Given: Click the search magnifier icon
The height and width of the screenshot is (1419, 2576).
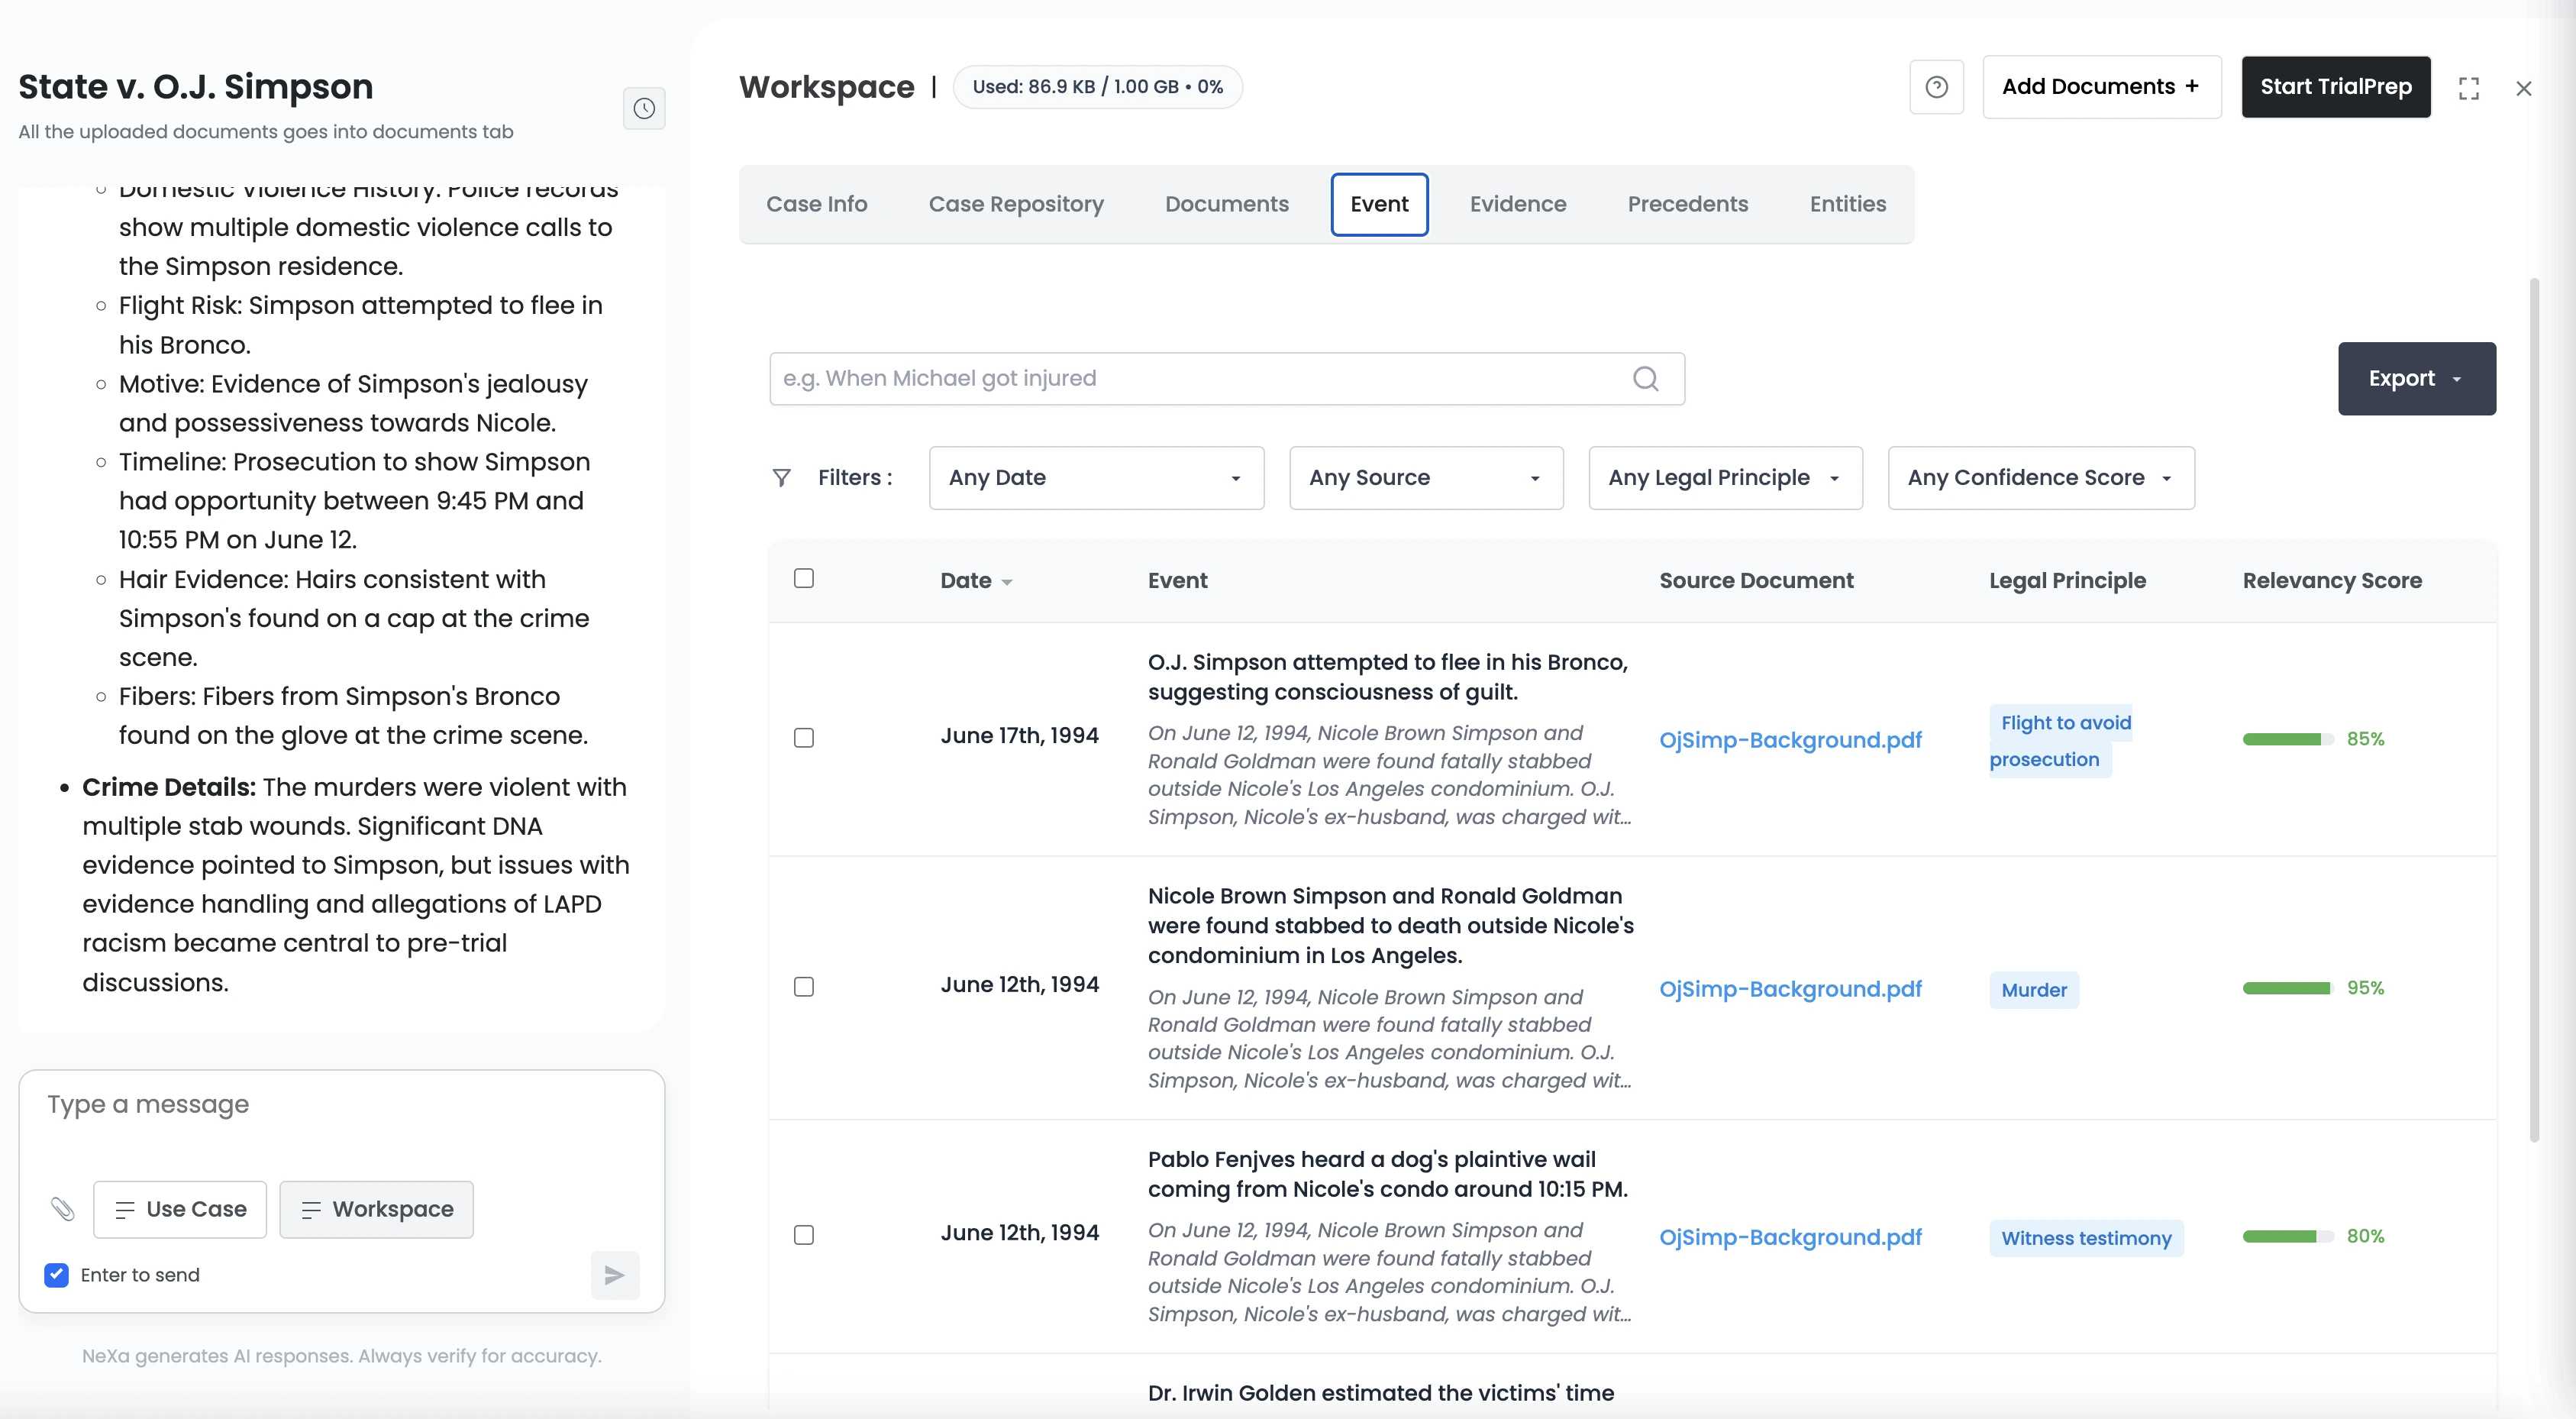Looking at the screenshot, I should click(x=1645, y=378).
